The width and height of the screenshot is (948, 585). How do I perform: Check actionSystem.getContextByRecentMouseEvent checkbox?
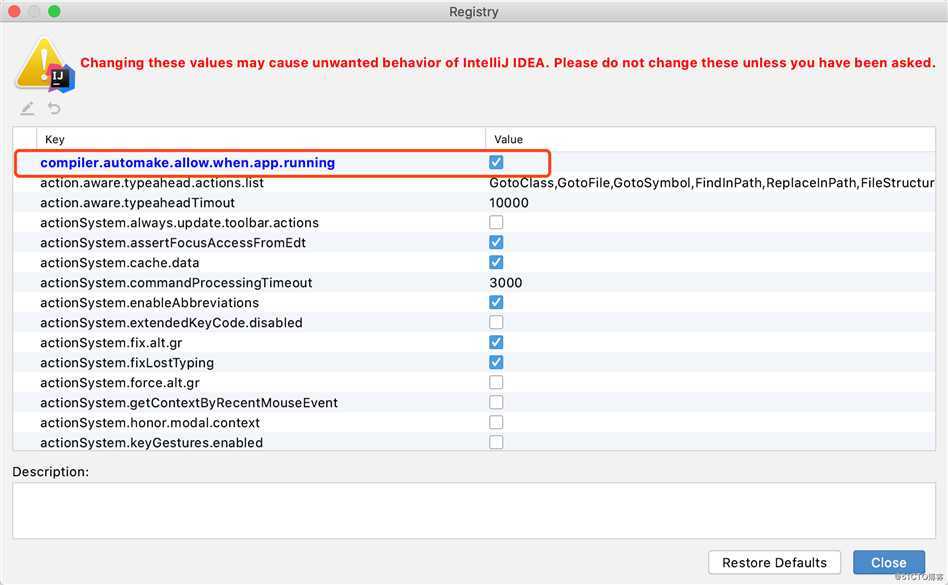496,402
